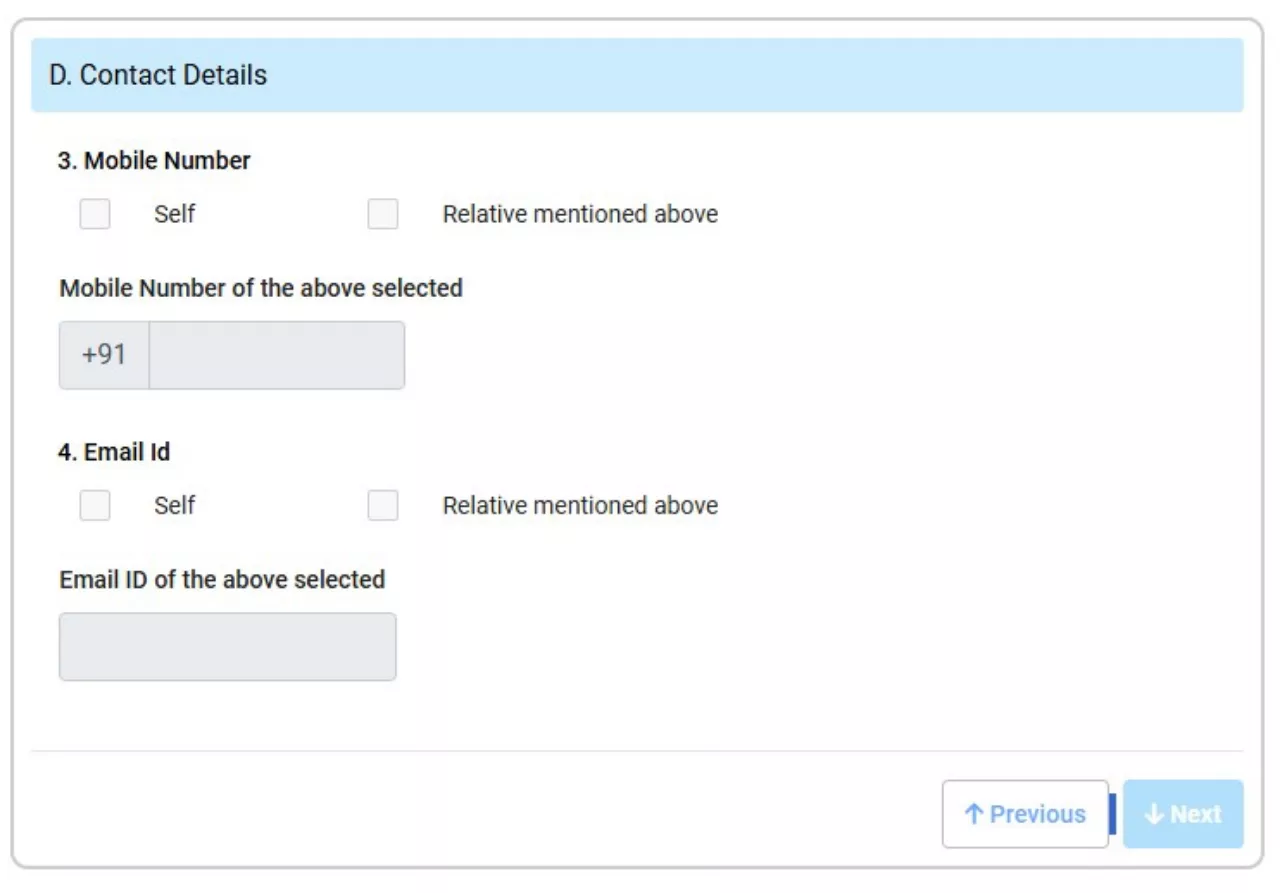Click Relative mentioned above label under Email Id
This screenshot has width=1280, height=893.
point(580,506)
